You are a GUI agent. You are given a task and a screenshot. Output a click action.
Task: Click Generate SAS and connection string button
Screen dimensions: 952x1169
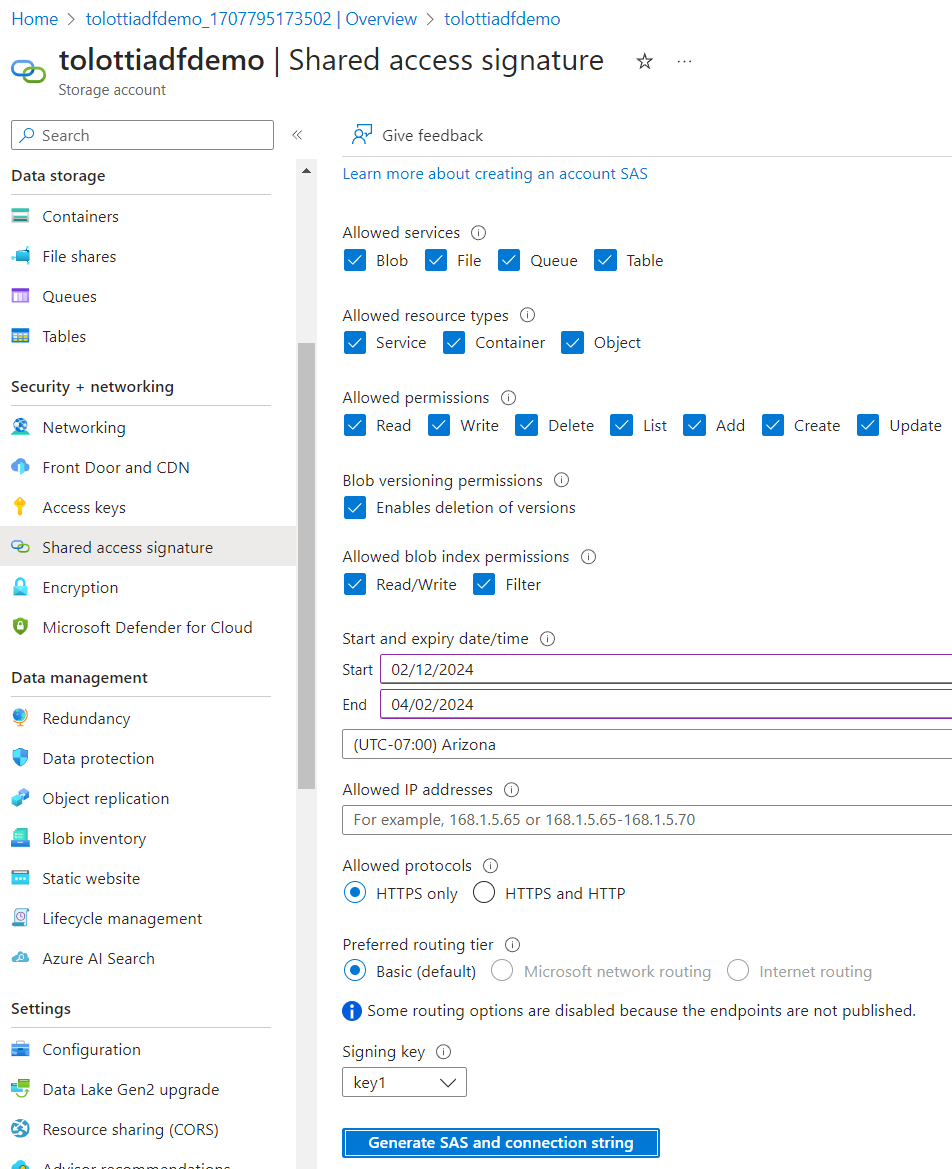pyautogui.click(x=500, y=1142)
